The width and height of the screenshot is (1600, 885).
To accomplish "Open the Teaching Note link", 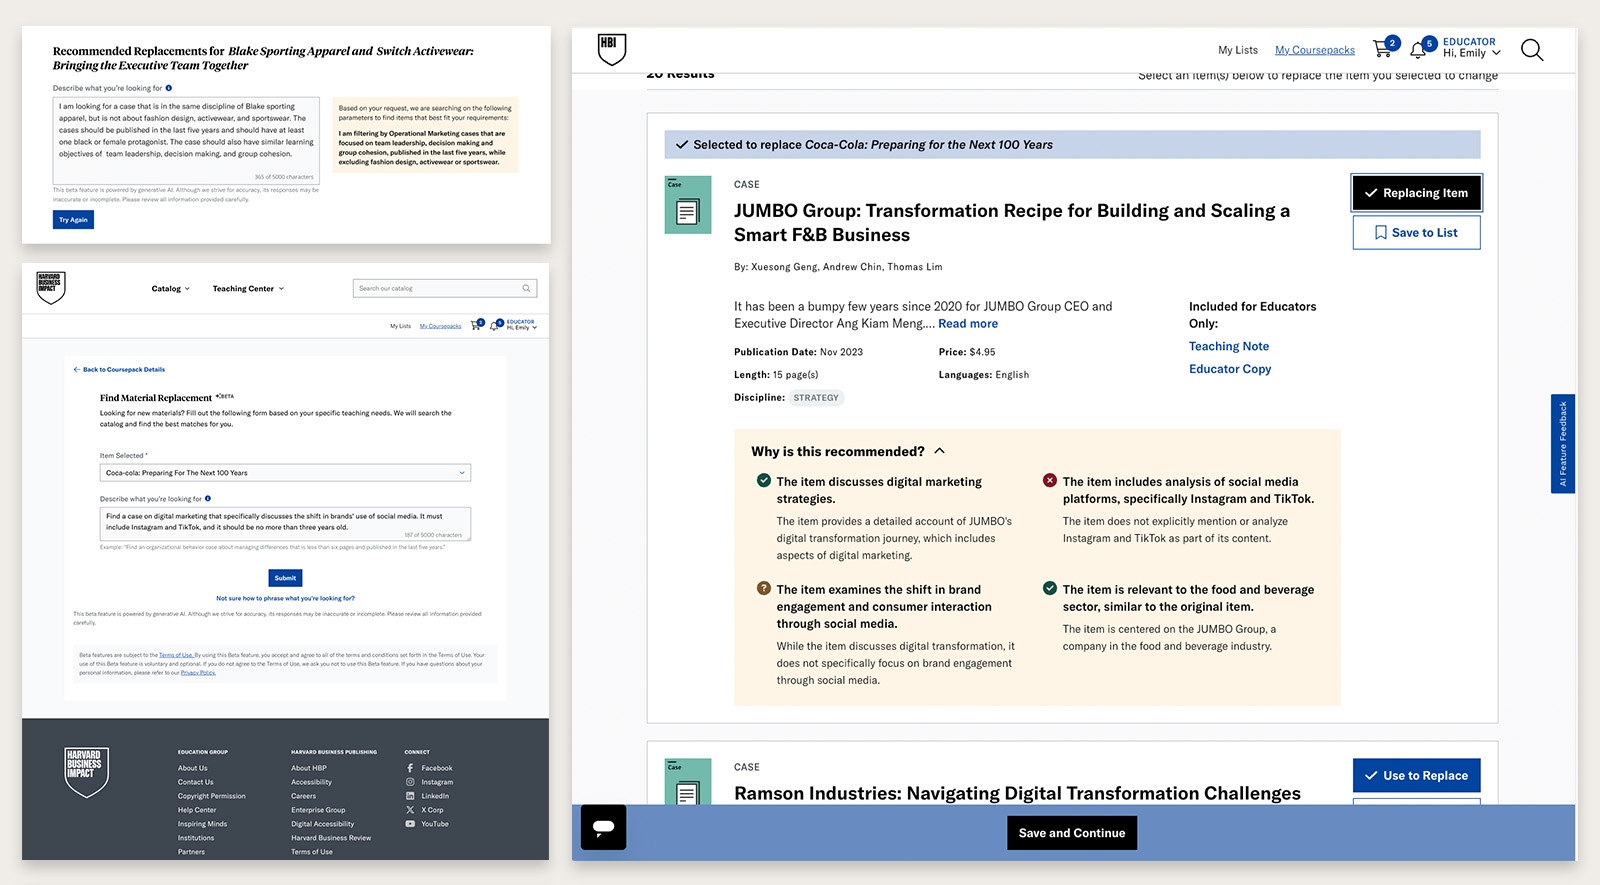I will (1229, 346).
